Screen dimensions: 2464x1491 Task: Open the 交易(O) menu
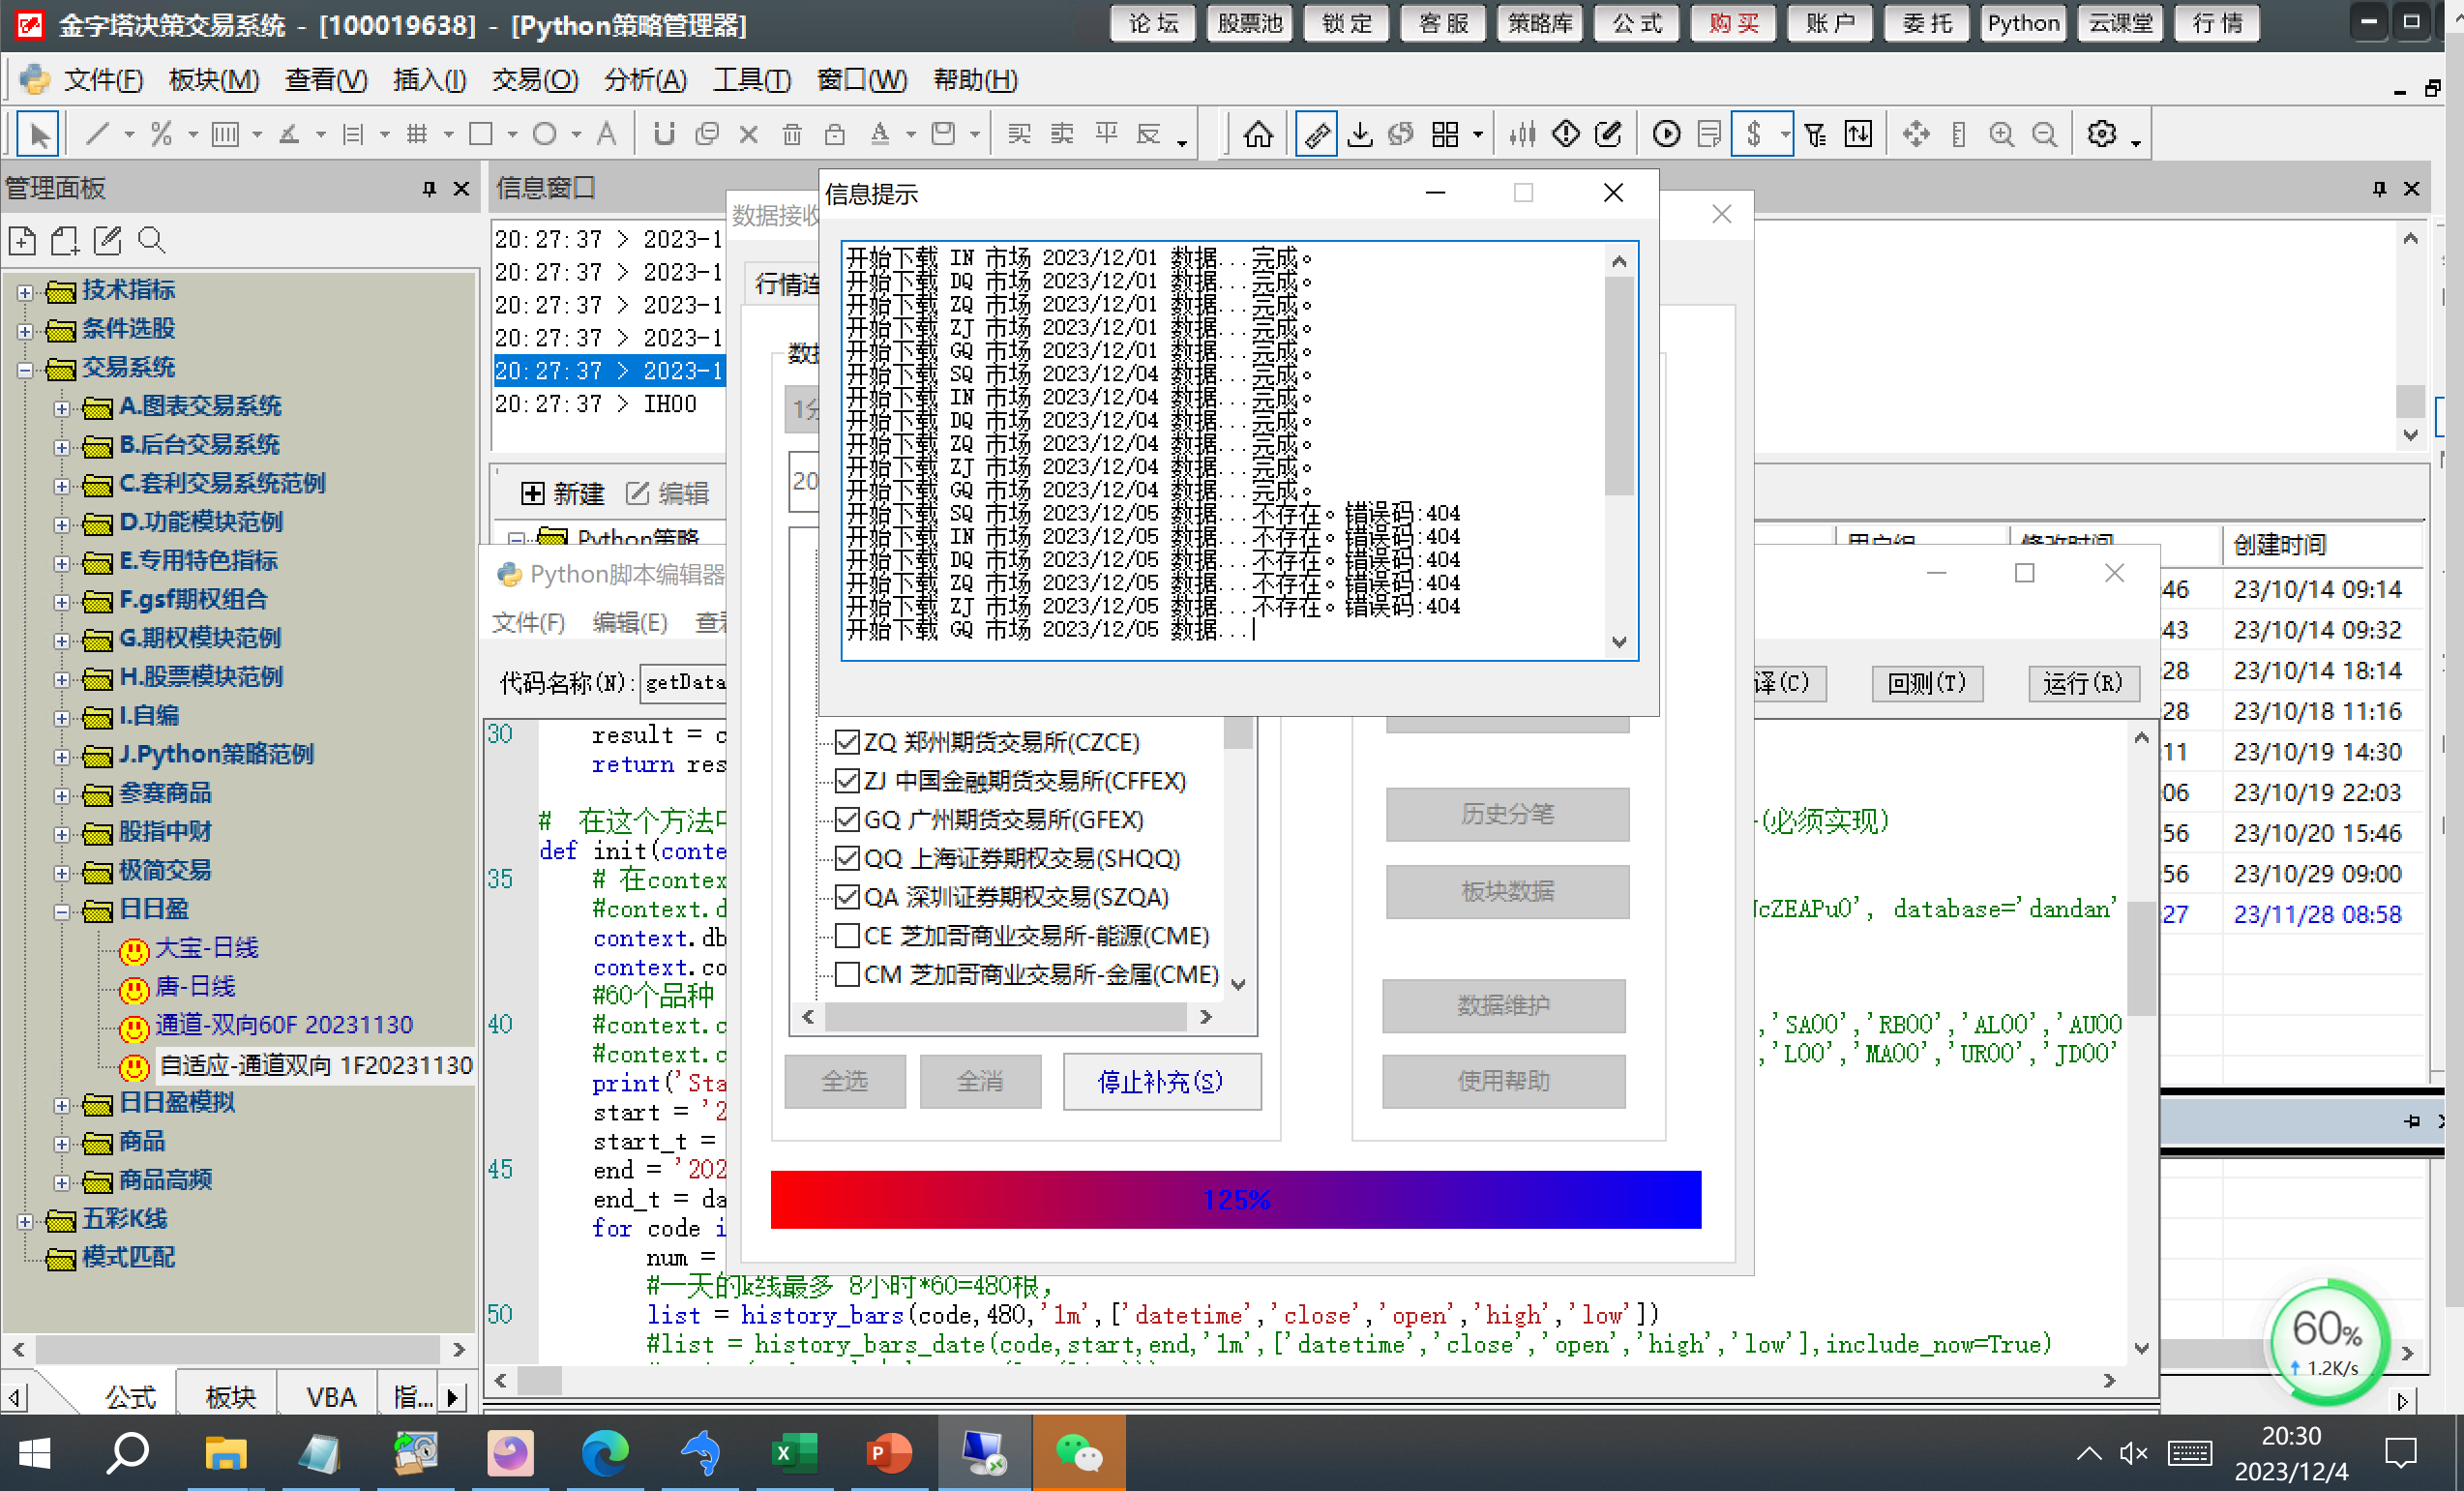point(535,80)
